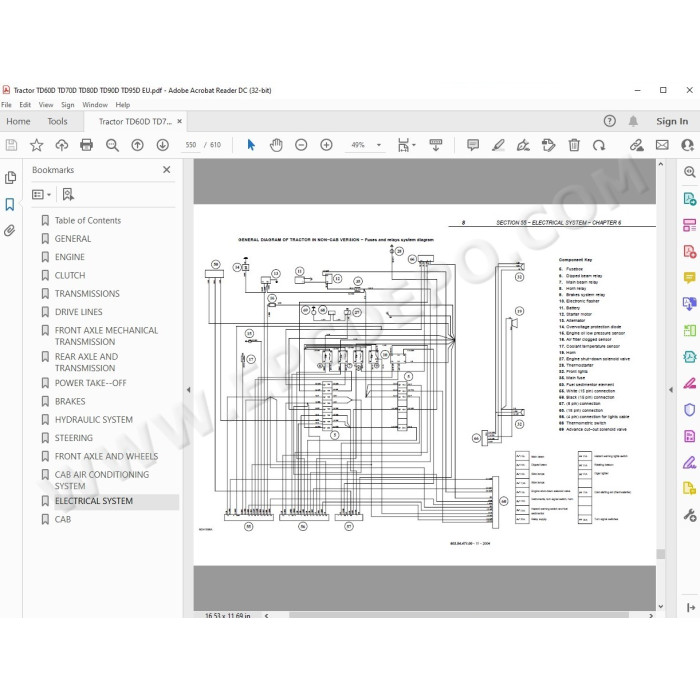Viewport: 700px width, 700px height.
Task: Open the HYDRAULIC SYSTEM bookmark
Action: [x=94, y=420]
